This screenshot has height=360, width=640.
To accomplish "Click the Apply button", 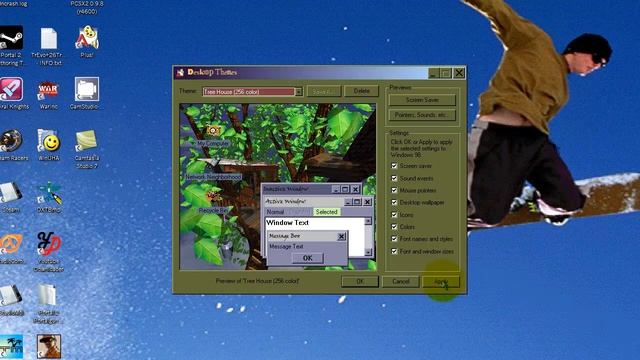I will click(x=441, y=282).
